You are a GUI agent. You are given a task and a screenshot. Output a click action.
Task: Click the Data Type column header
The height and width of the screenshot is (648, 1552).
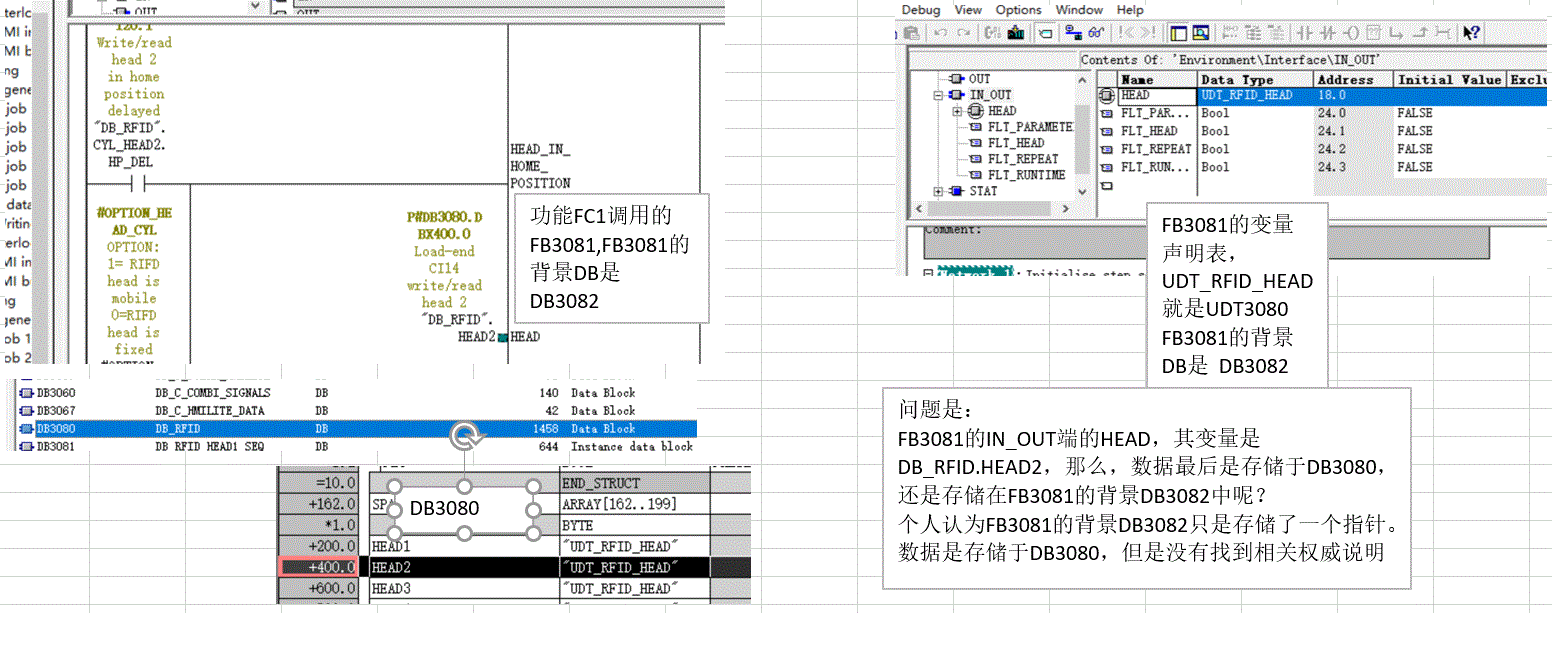pos(1255,80)
